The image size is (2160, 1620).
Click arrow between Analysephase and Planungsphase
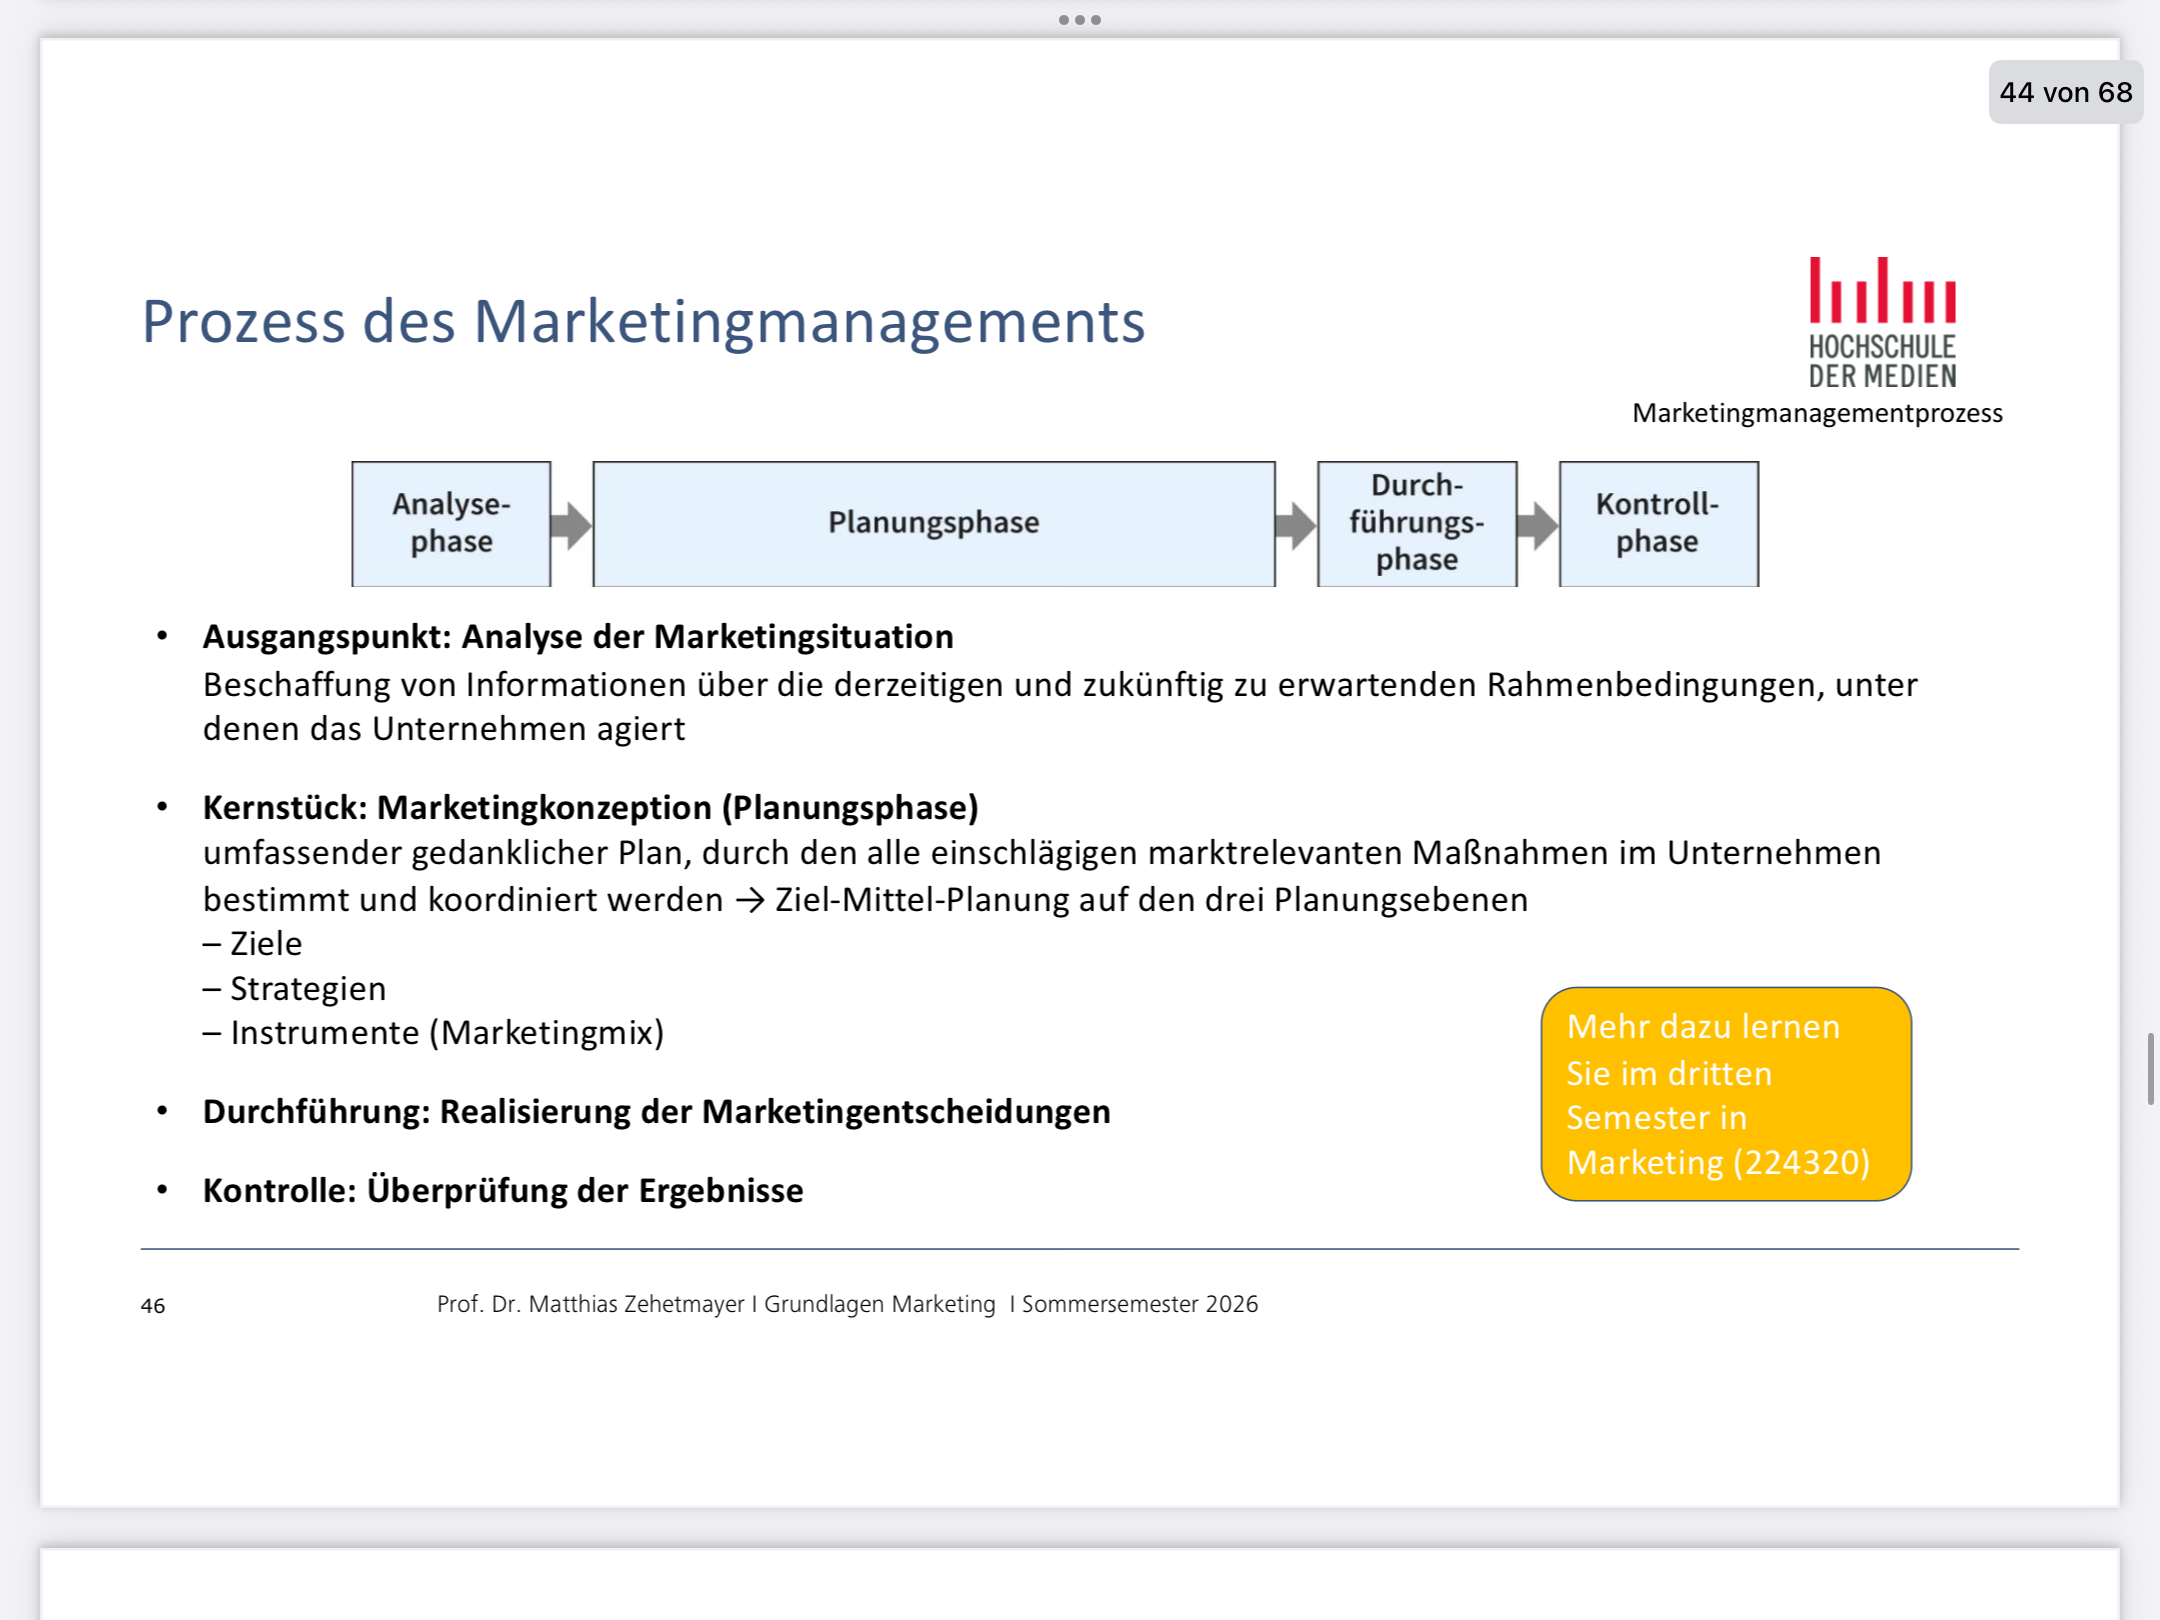[571, 524]
